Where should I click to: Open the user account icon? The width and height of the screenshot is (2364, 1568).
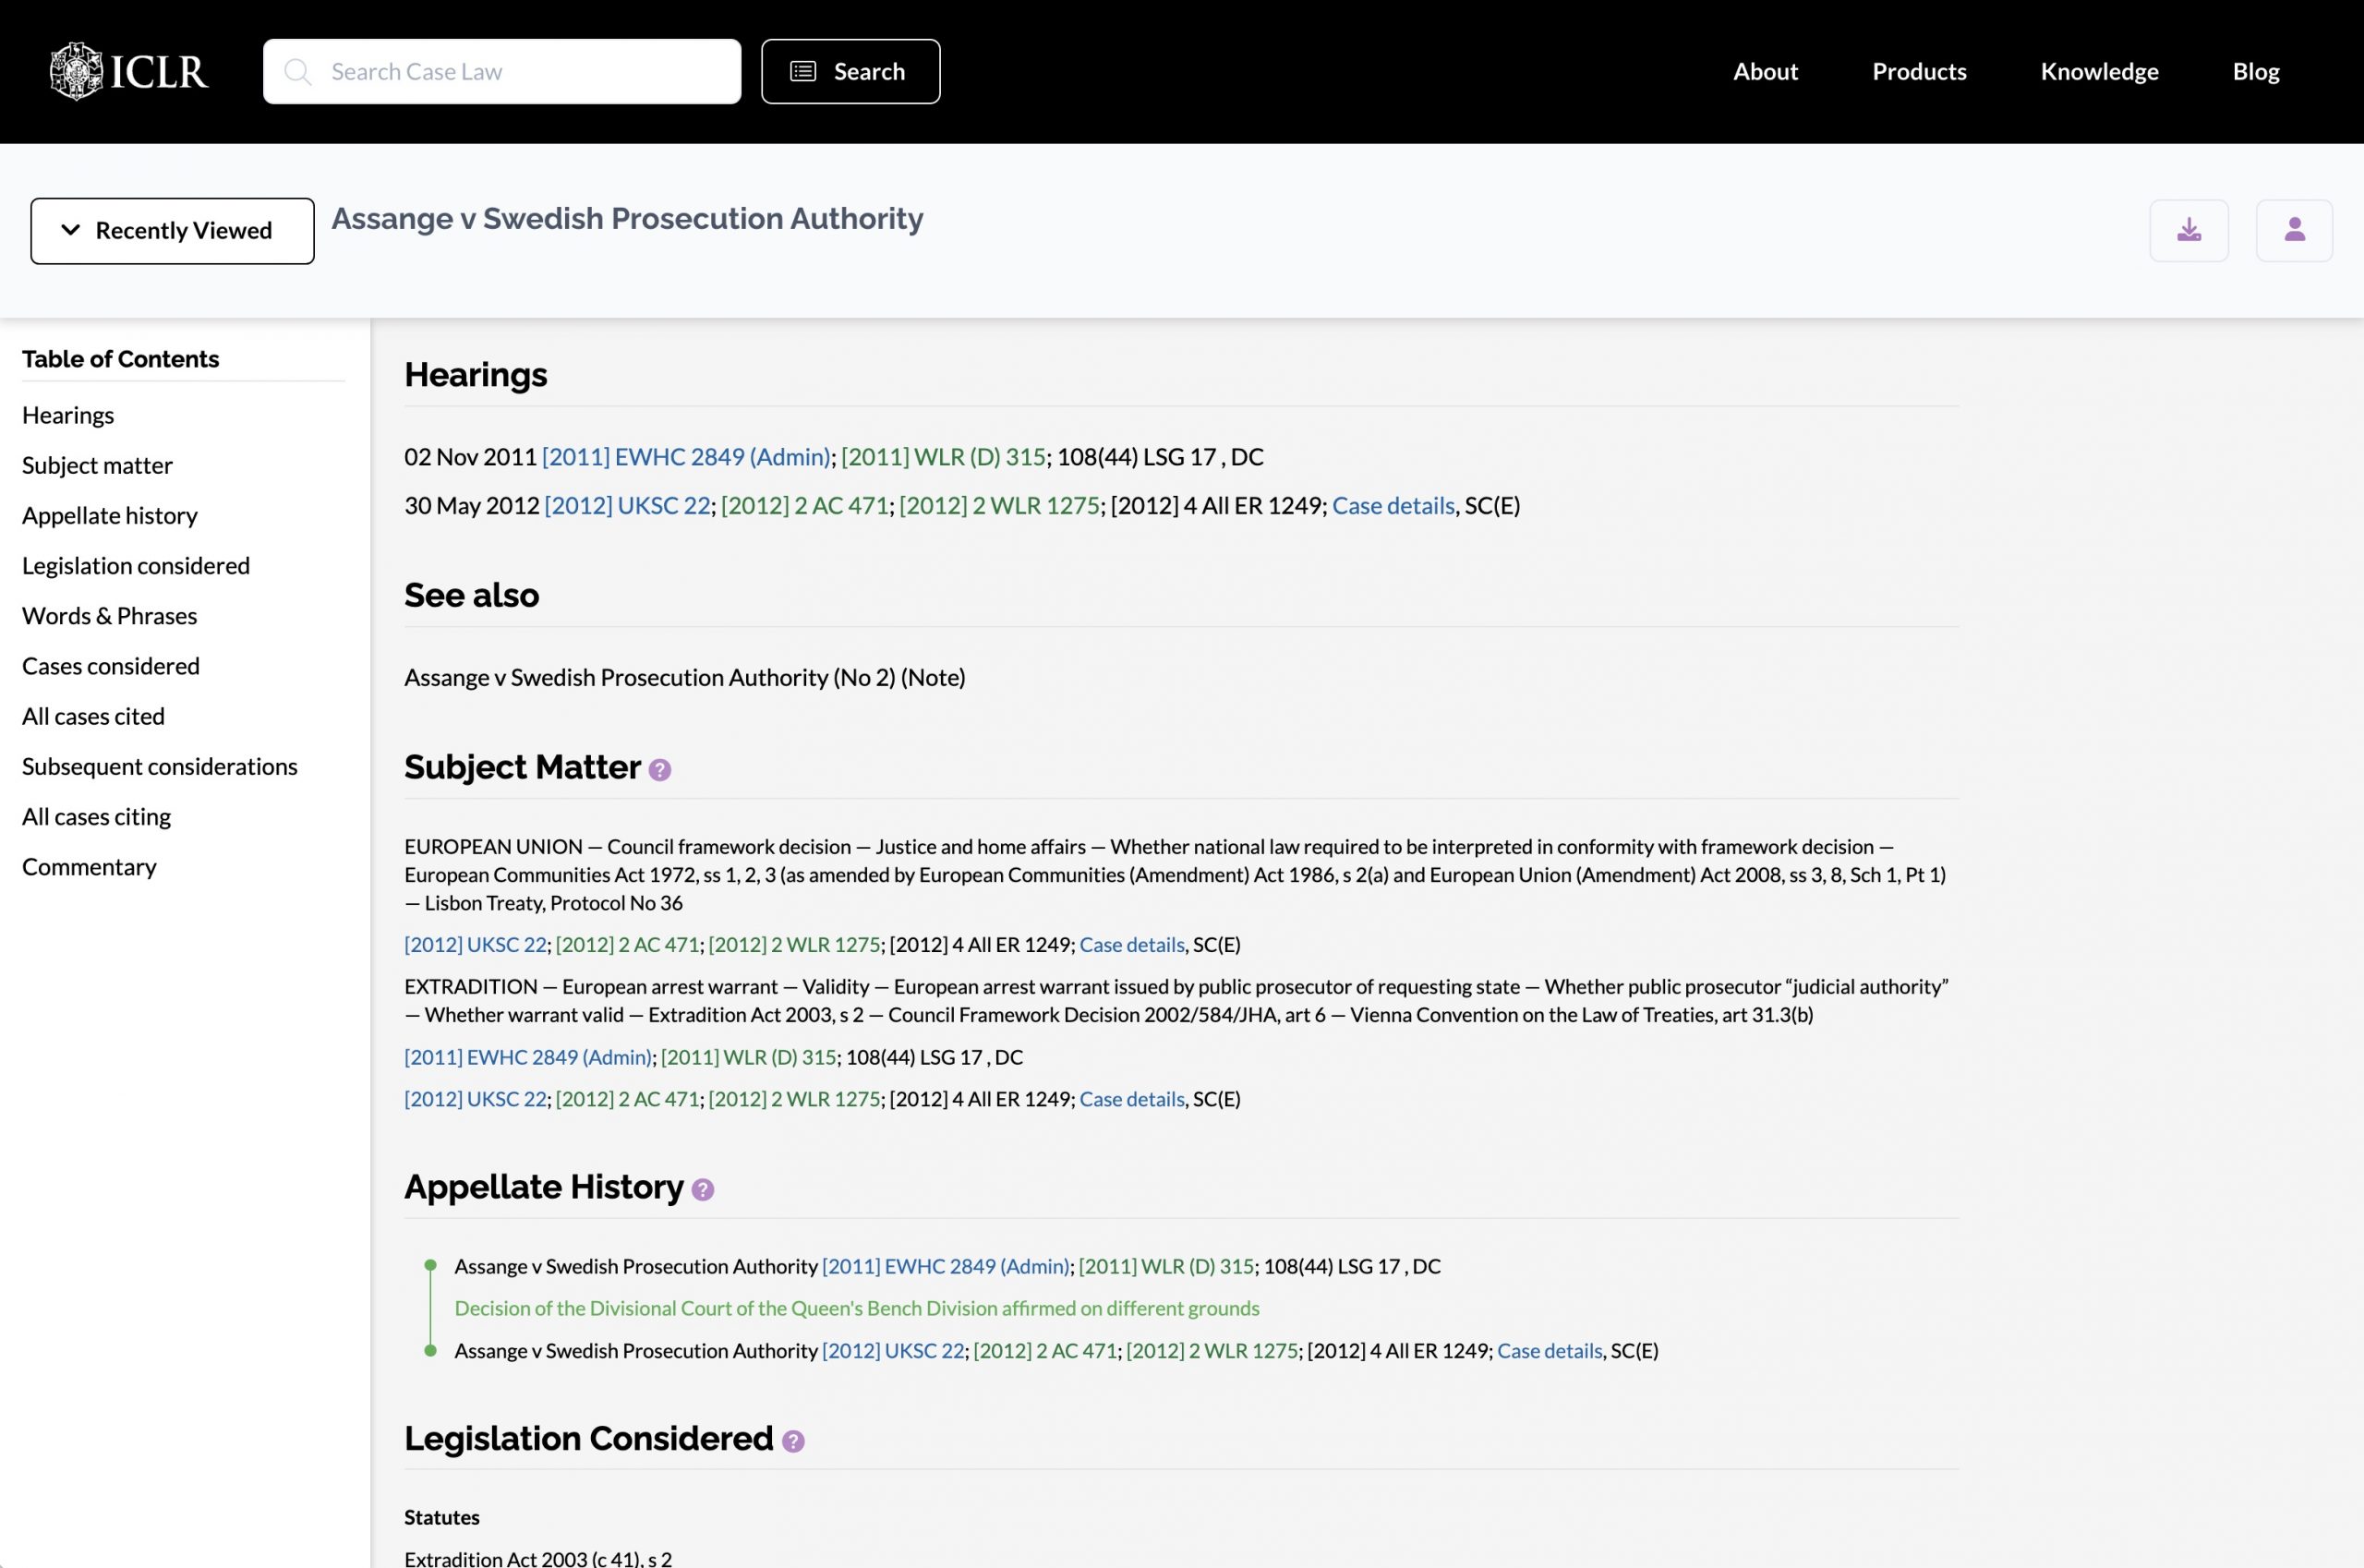pyautogui.click(x=2294, y=231)
